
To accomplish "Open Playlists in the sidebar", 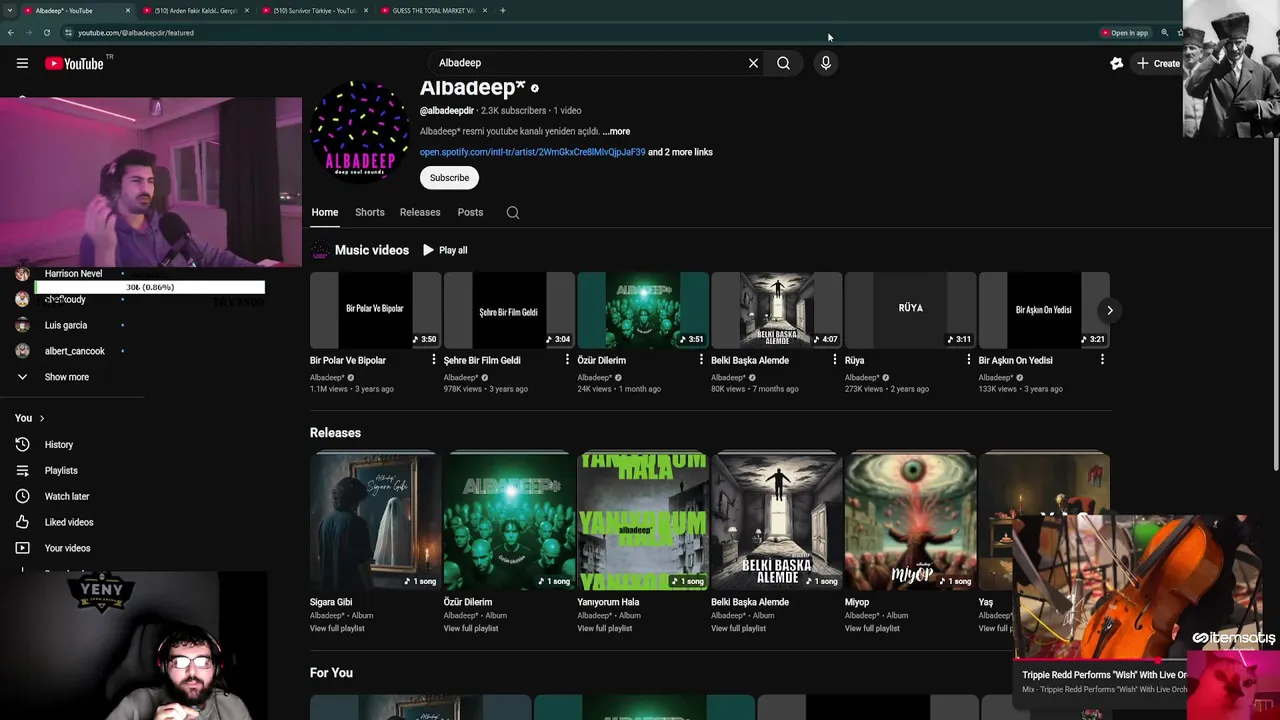I will pos(60,470).
